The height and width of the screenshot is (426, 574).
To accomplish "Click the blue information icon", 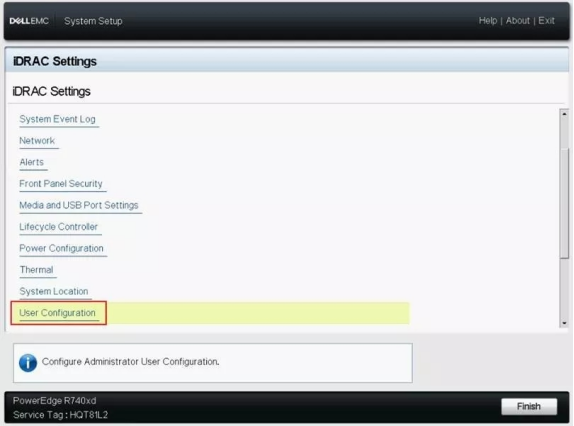I will 28,363.
